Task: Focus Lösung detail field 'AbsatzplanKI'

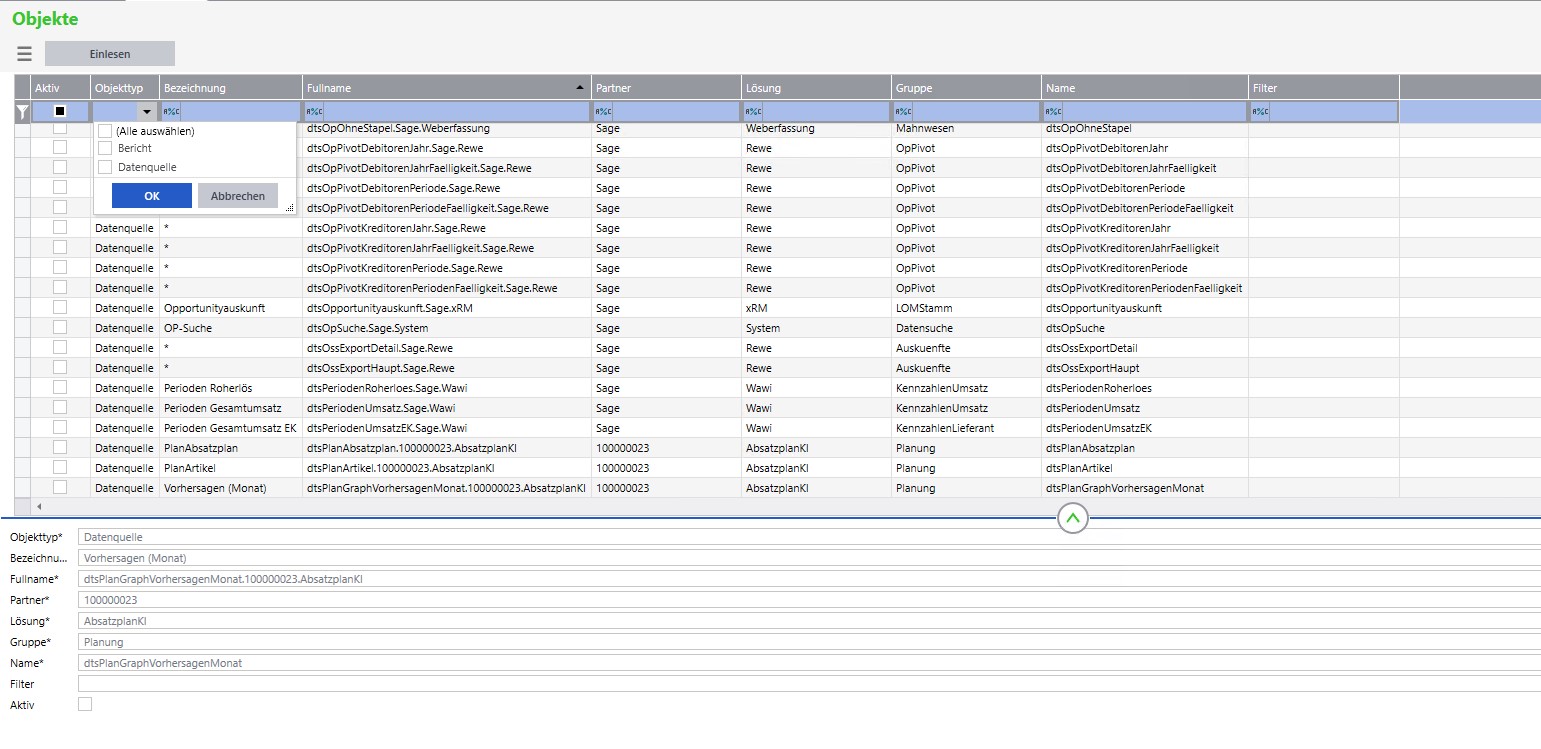Action: pyautogui.click(x=809, y=621)
